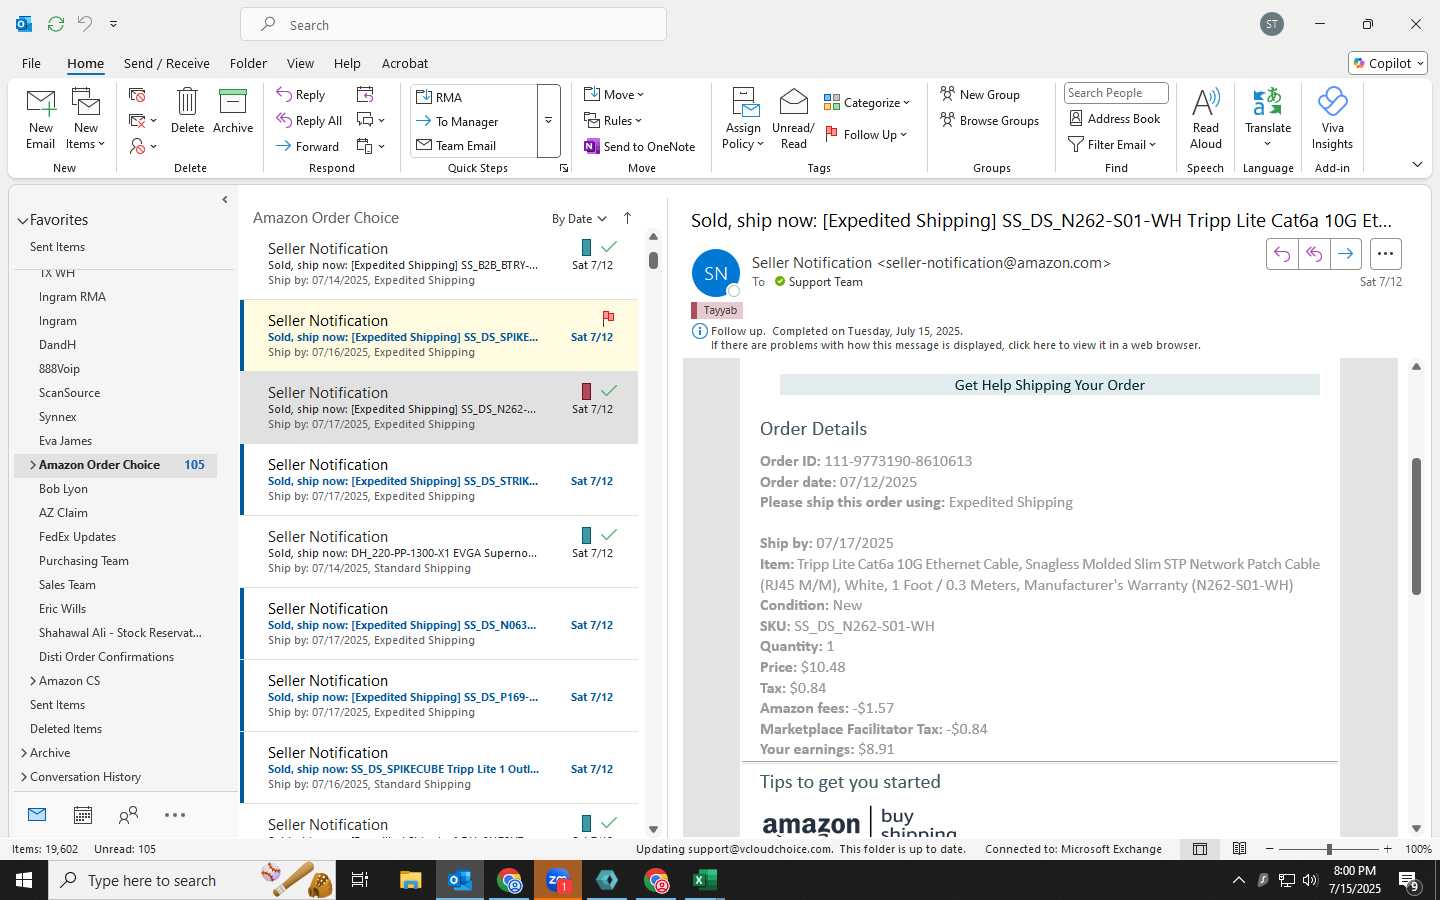
Task: Show more navigation options
Action: click(175, 815)
